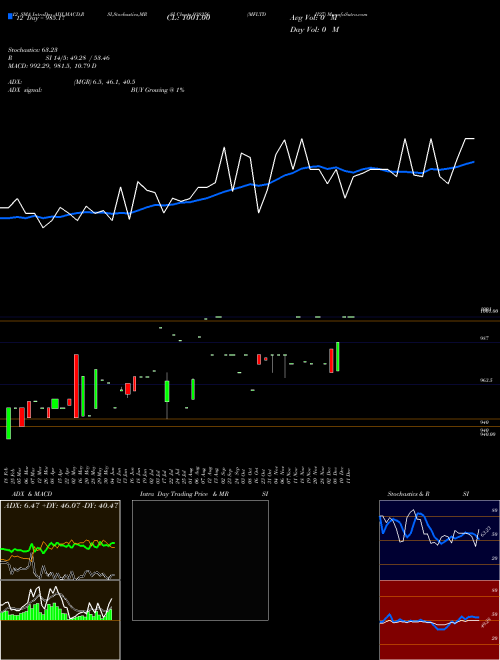
Task: Click the 'Stochastics & R' panel title
Action: tap(408, 494)
